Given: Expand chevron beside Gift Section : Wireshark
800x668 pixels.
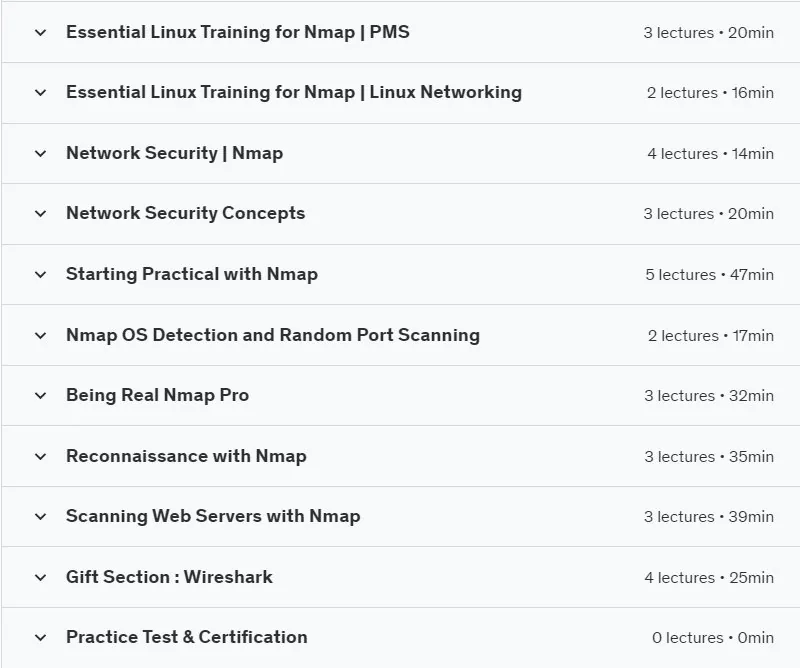Looking at the screenshot, I should tap(40, 578).
